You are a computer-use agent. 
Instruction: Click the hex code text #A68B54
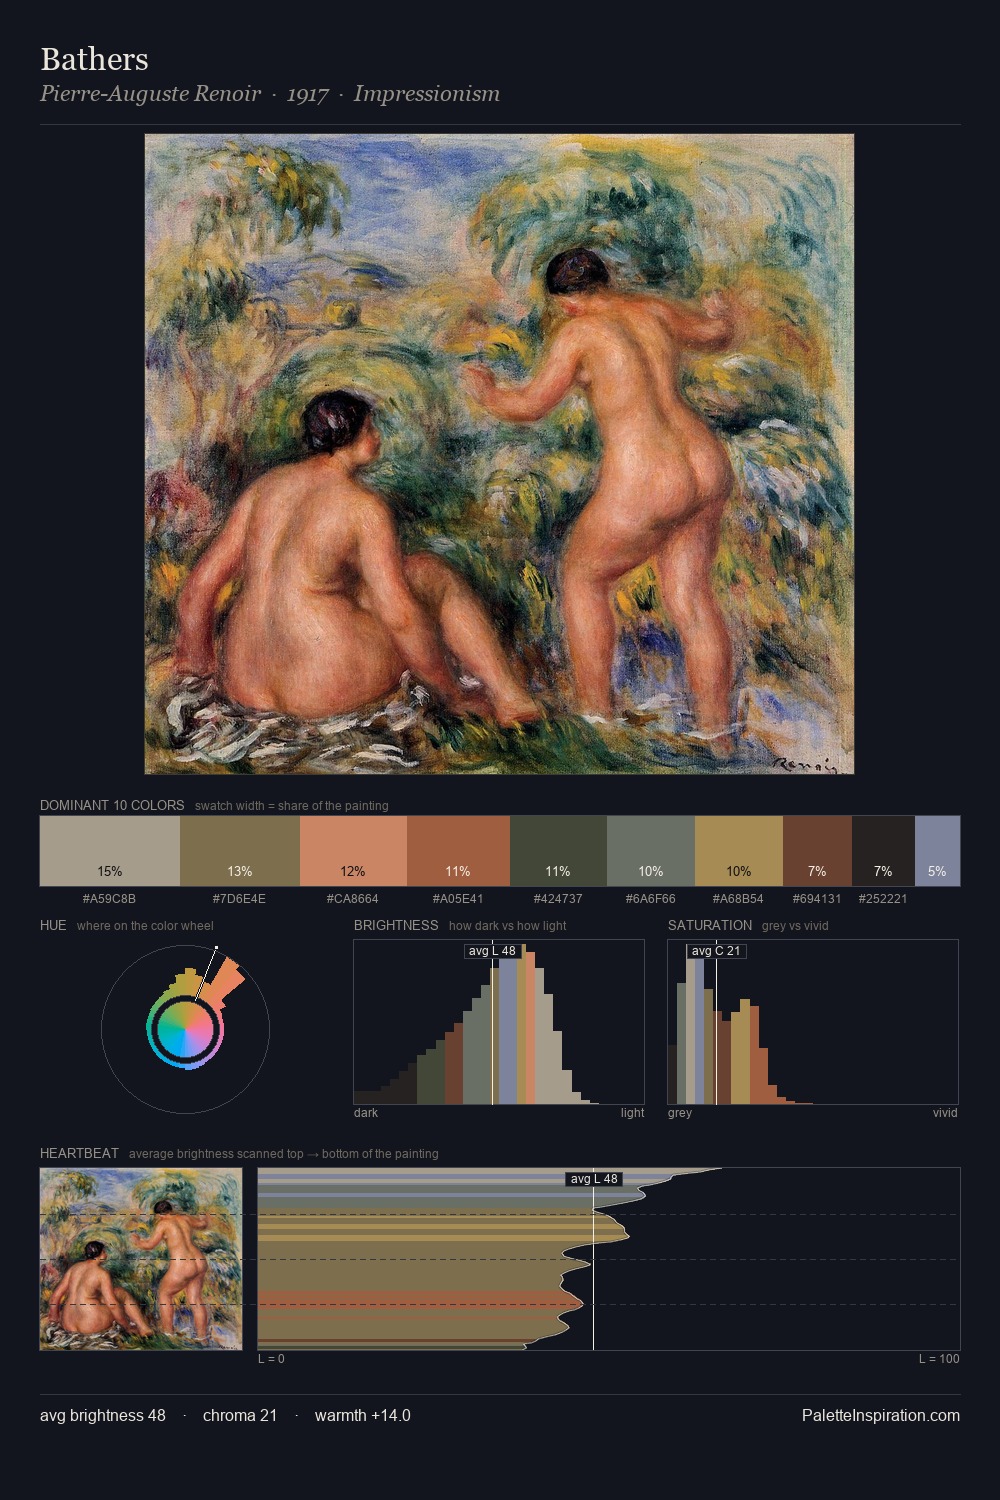pos(739,899)
